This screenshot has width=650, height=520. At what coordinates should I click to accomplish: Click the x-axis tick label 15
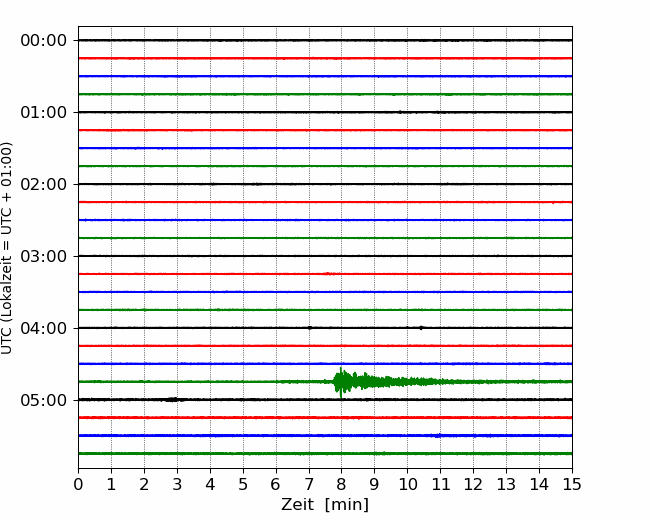point(572,484)
